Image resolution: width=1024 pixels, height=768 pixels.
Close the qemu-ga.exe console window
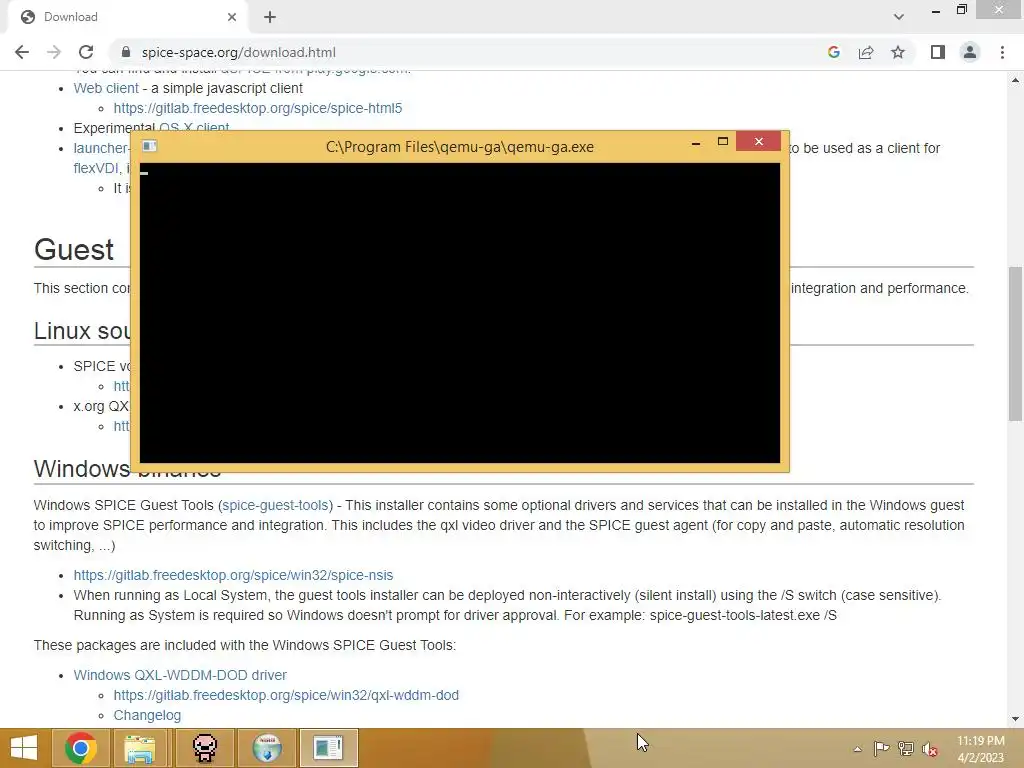758,141
